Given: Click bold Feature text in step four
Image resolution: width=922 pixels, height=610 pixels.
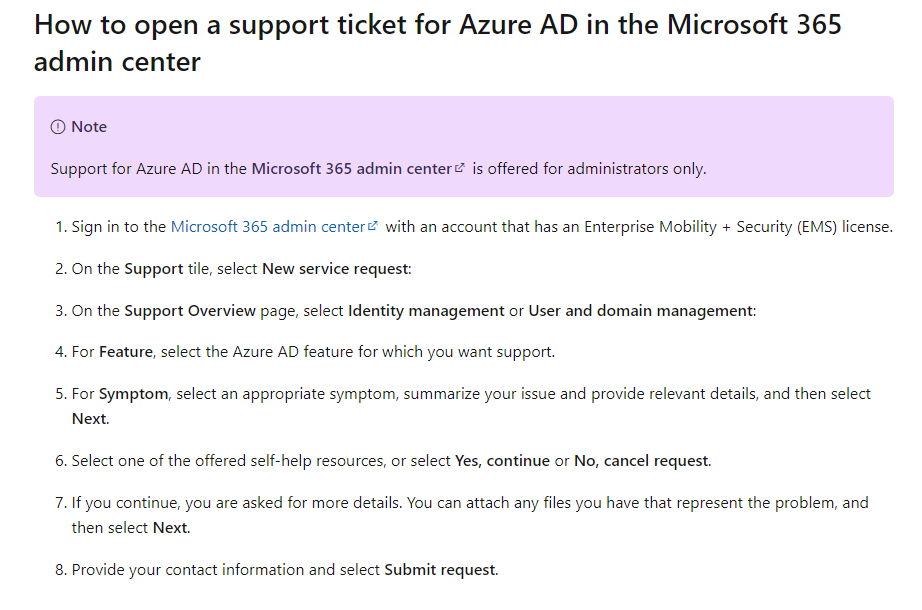Looking at the screenshot, I should (126, 352).
